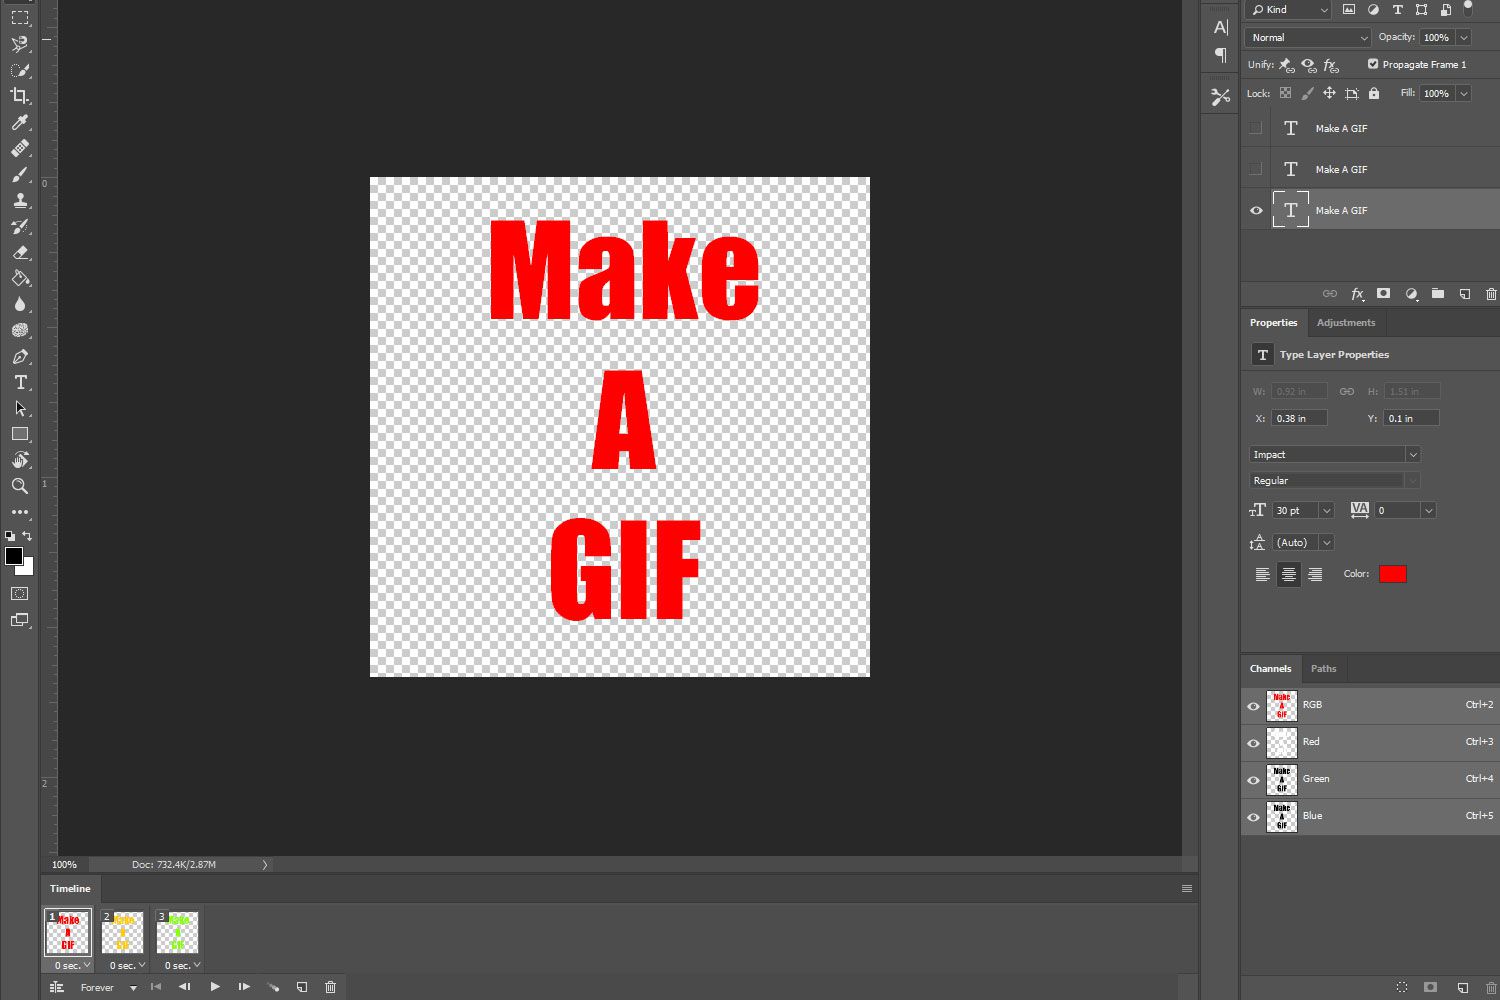This screenshot has width=1500, height=1000.
Task: Click the white background color swatch
Action: [28, 569]
